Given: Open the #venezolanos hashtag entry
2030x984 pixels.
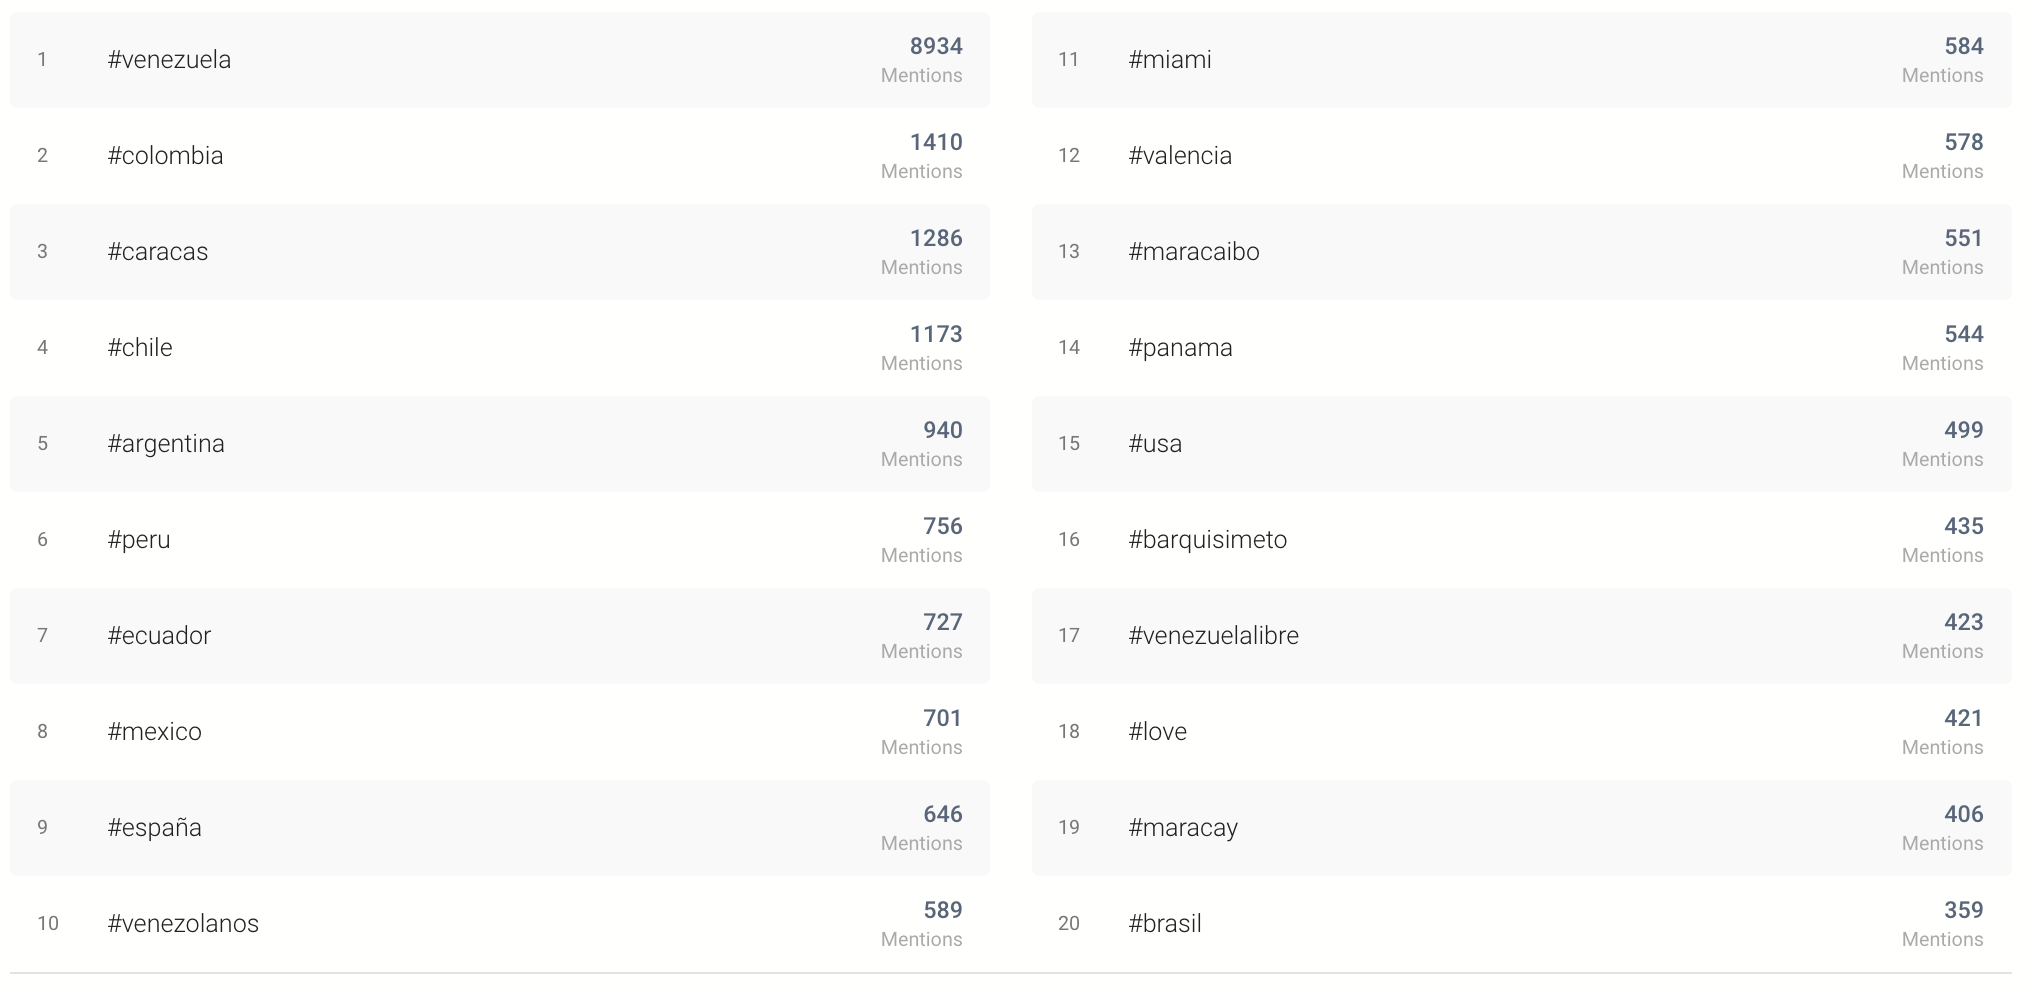Looking at the screenshot, I should (183, 924).
